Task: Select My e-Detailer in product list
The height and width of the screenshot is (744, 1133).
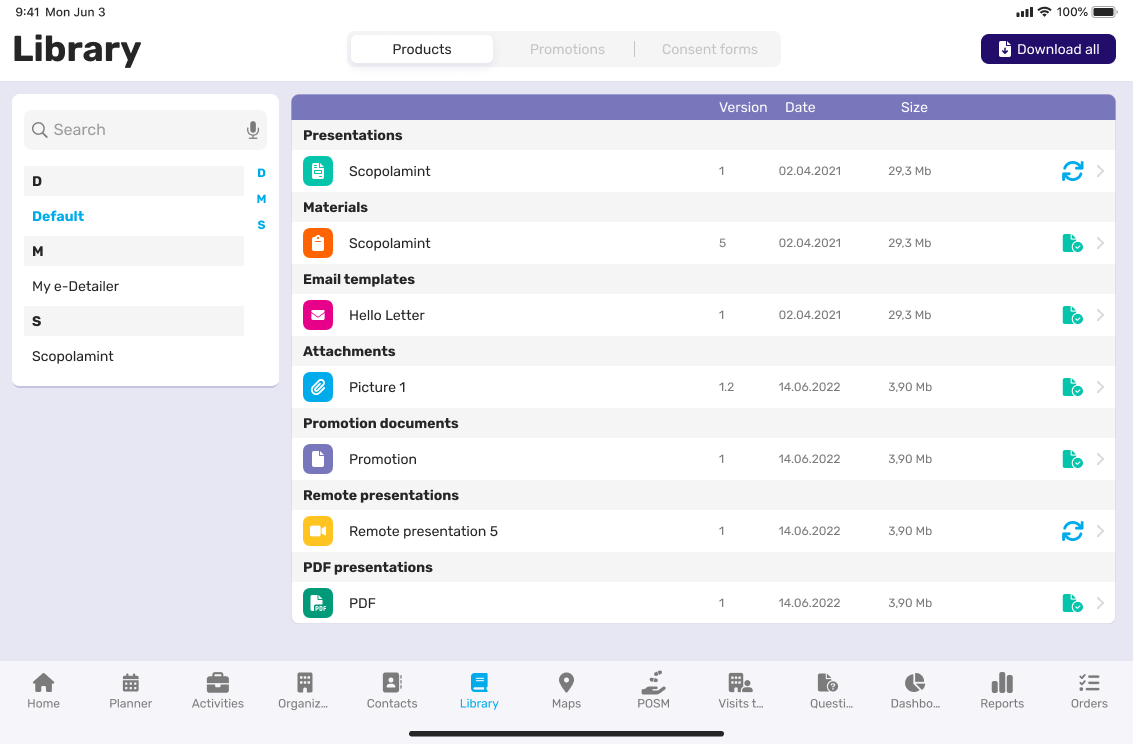Action: (x=76, y=286)
